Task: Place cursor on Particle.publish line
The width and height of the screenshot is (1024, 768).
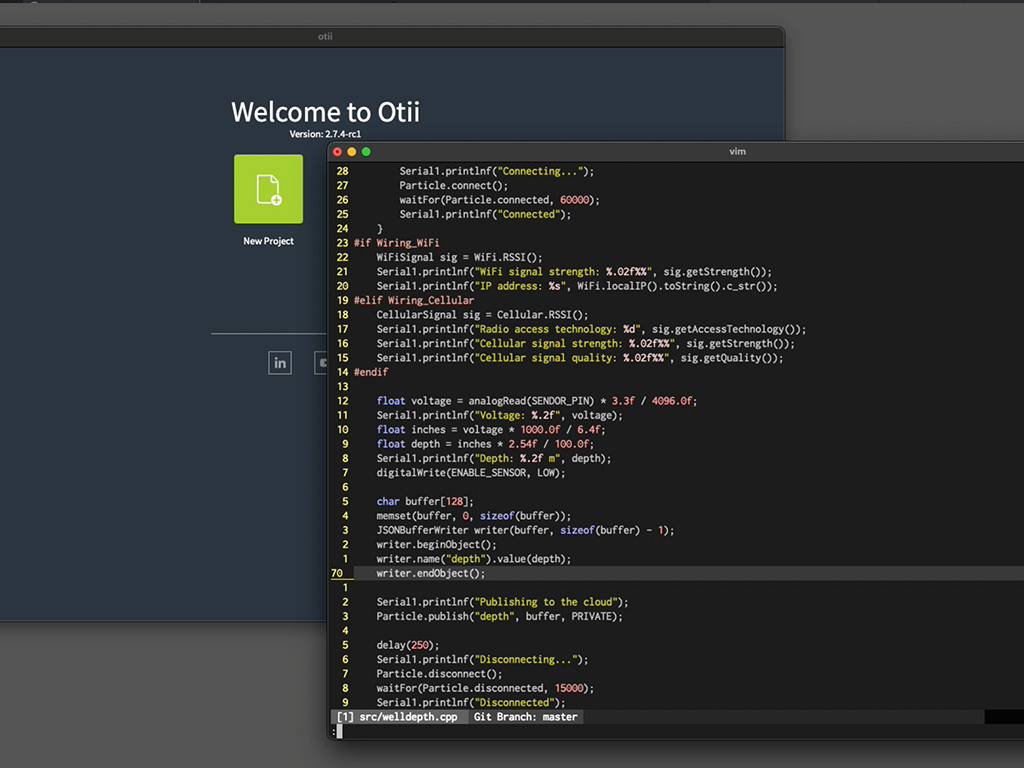Action: pyautogui.click(x=499, y=617)
